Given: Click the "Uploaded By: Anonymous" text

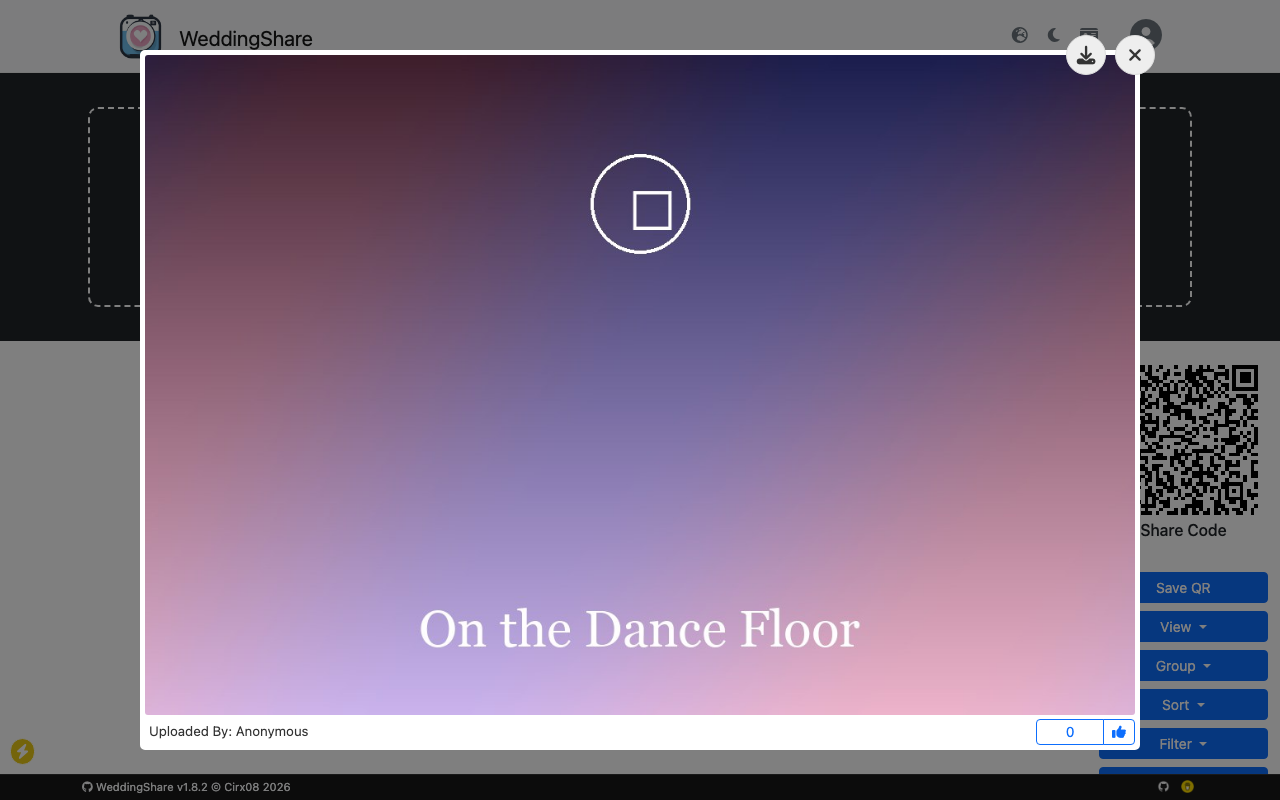Looking at the screenshot, I should click(x=229, y=731).
